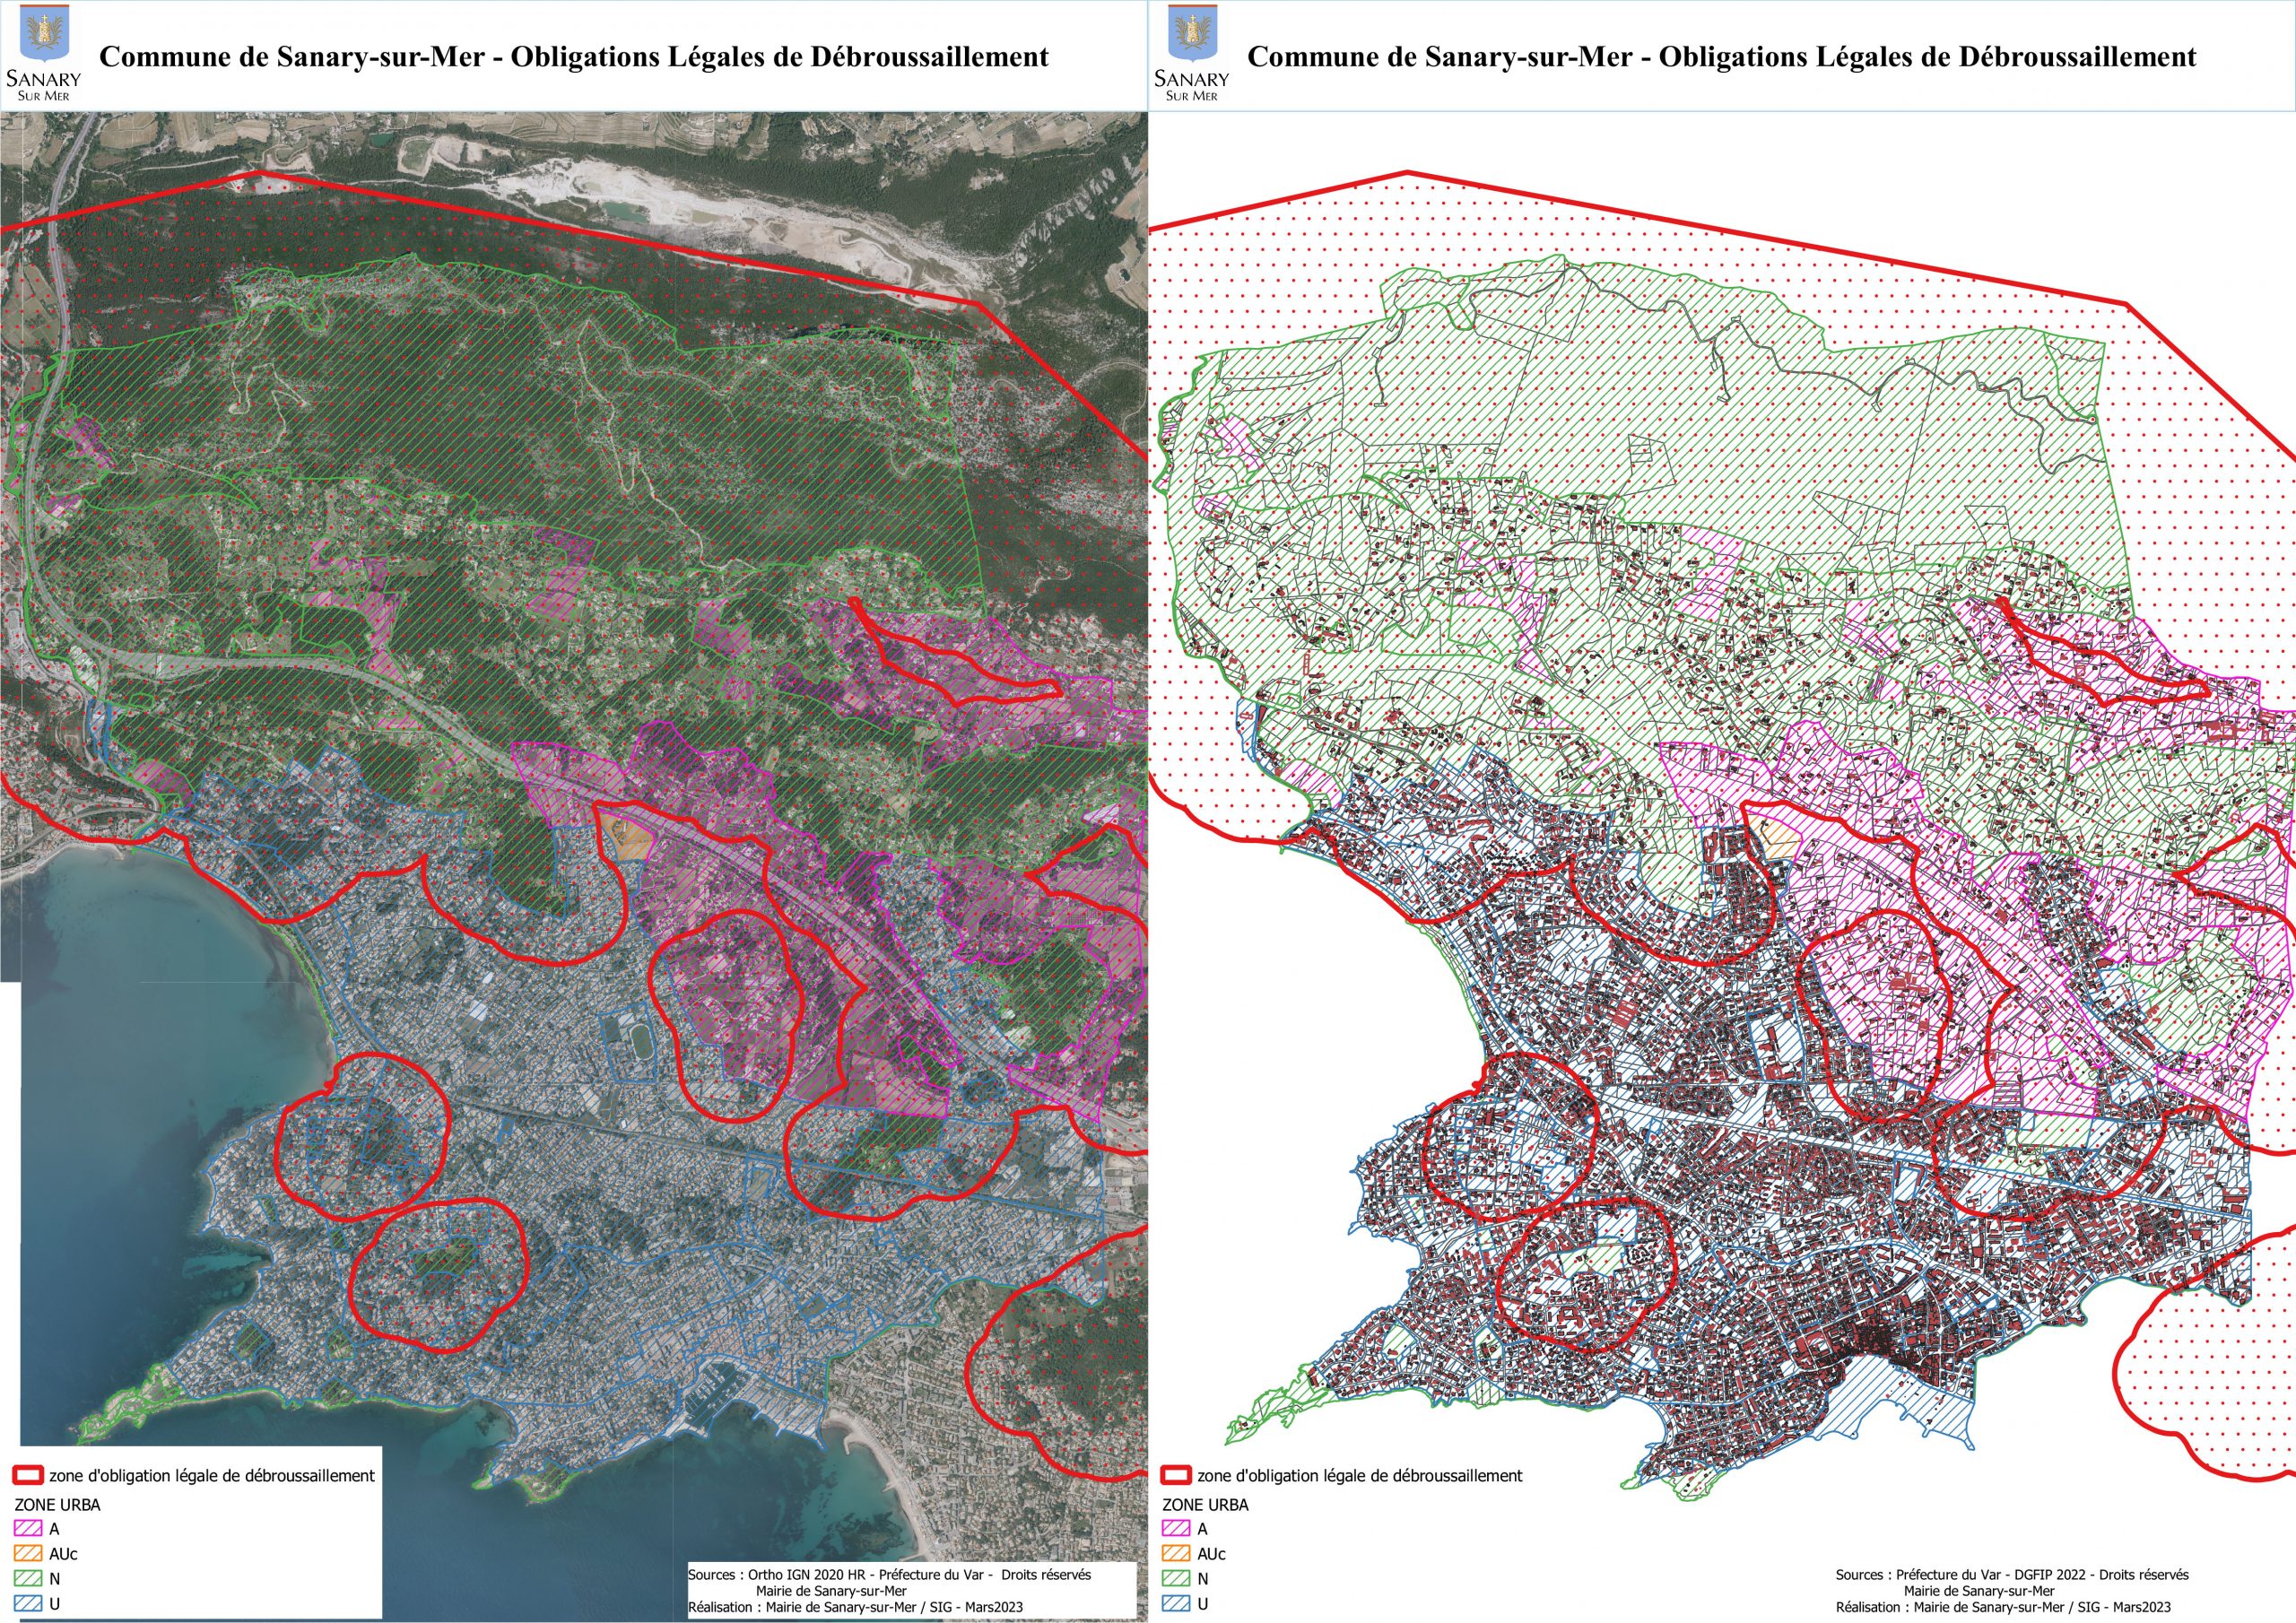The height and width of the screenshot is (1623, 2296).
Task: Click the sources line mentioning 'Ortho IGN 2020 HR'
Action: pos(889,1574)
